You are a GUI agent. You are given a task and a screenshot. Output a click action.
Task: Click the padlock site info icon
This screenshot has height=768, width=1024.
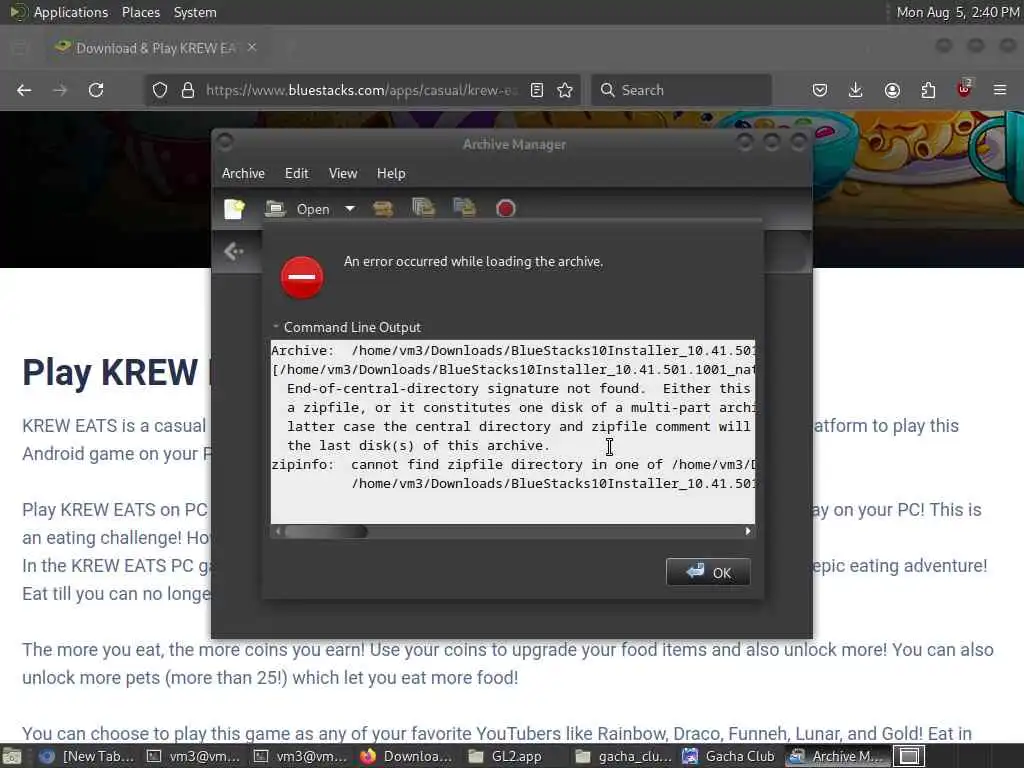point(188,90)
